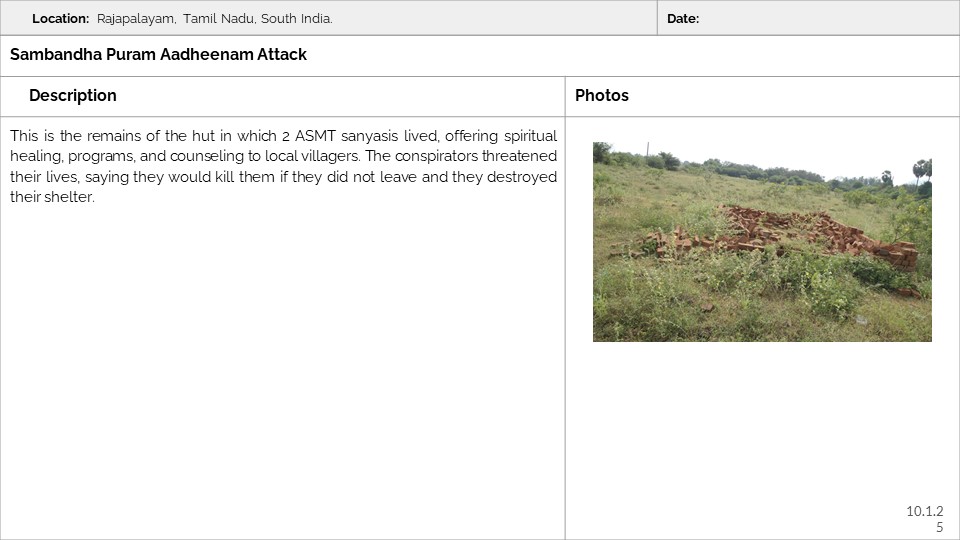Select the "Location:" label
The height and width of the screenshot is (540, 960).
tap(61, 19)
